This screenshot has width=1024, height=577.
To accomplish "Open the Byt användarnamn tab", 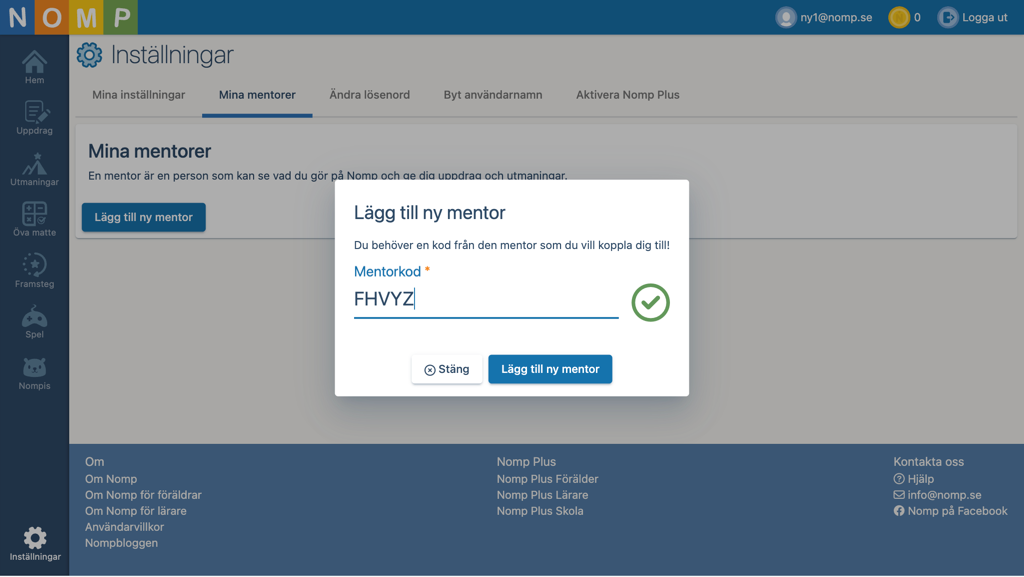I will pos(493,95).
